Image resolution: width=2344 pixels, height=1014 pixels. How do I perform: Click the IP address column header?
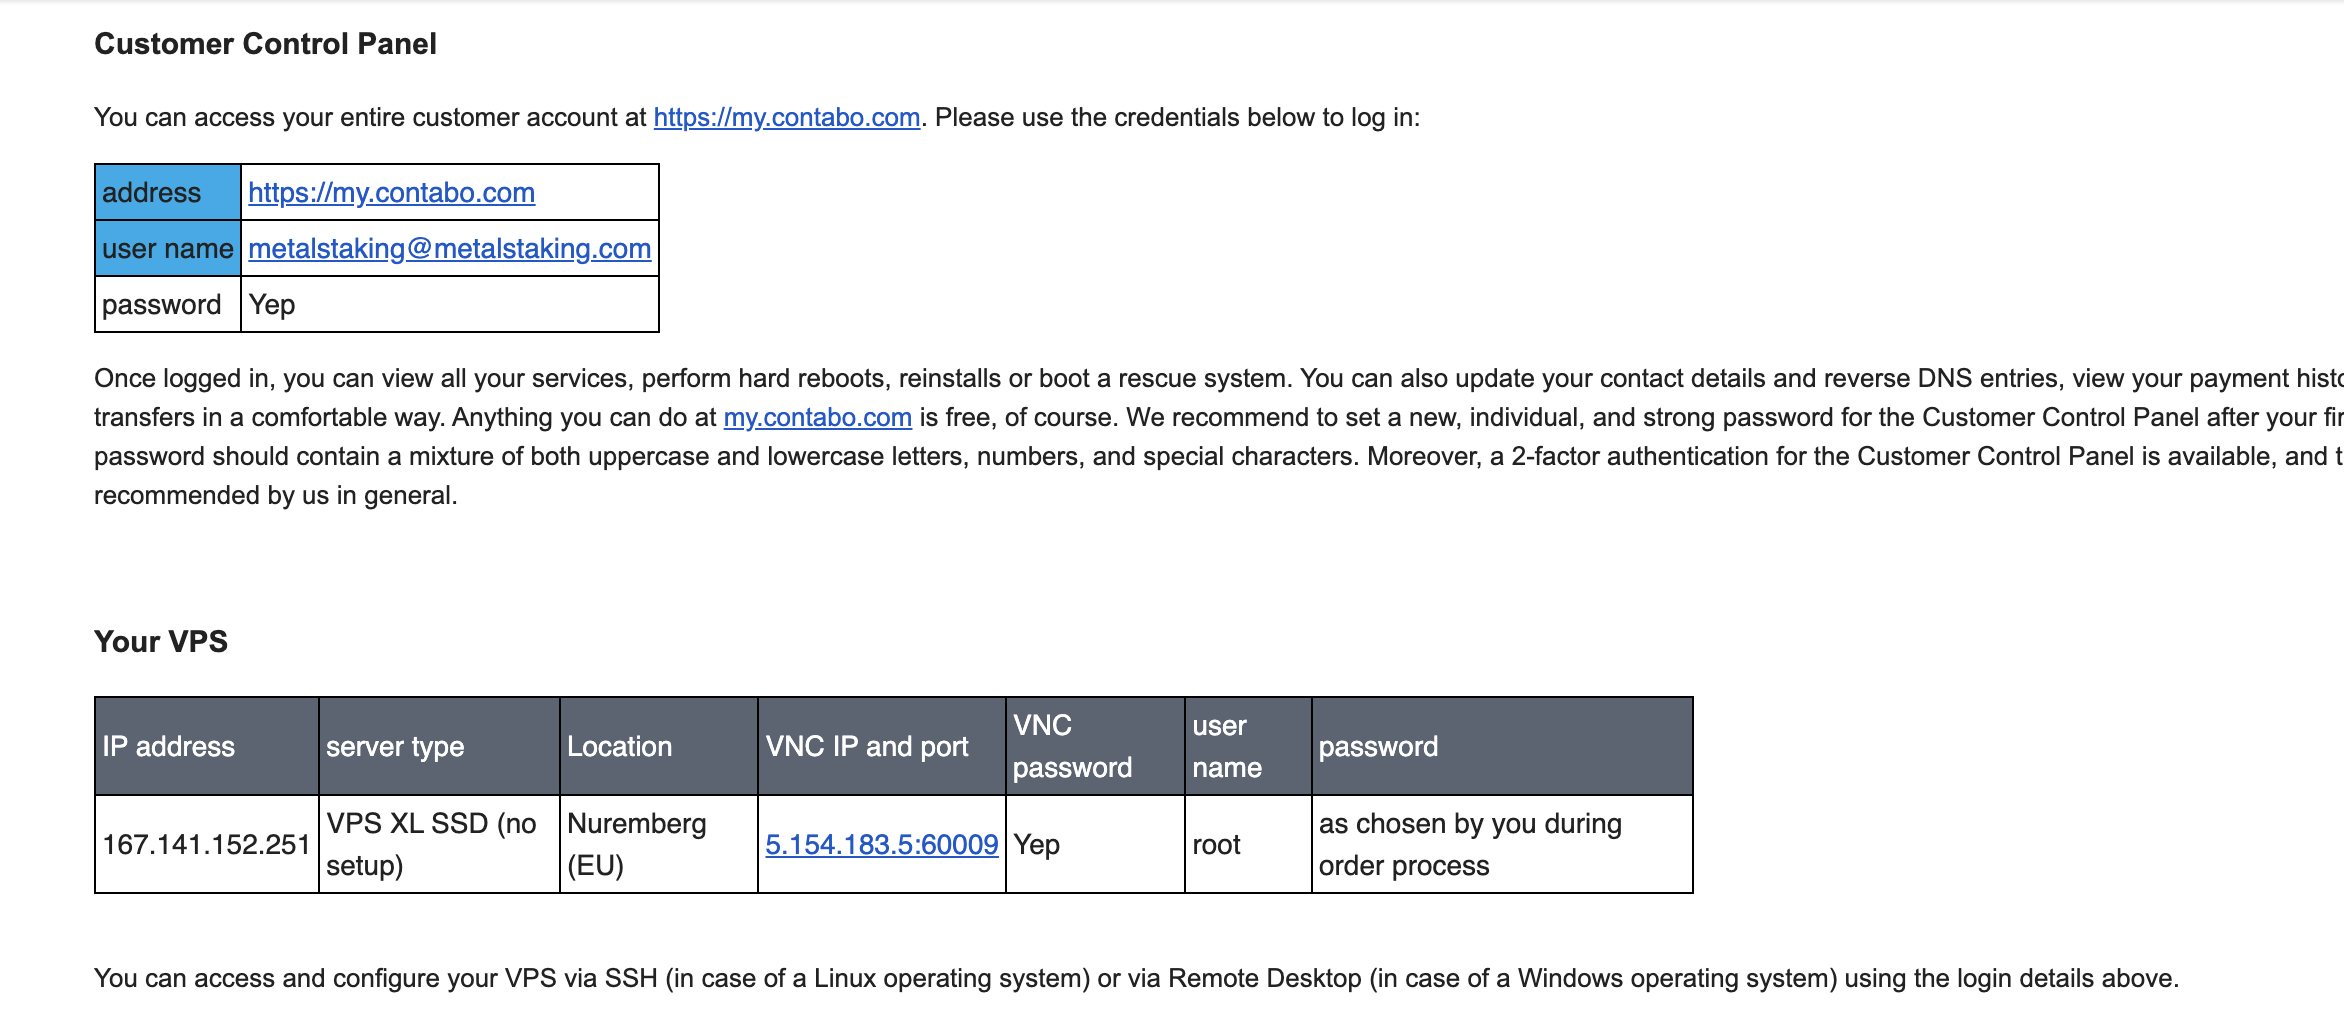click(207, 747)
